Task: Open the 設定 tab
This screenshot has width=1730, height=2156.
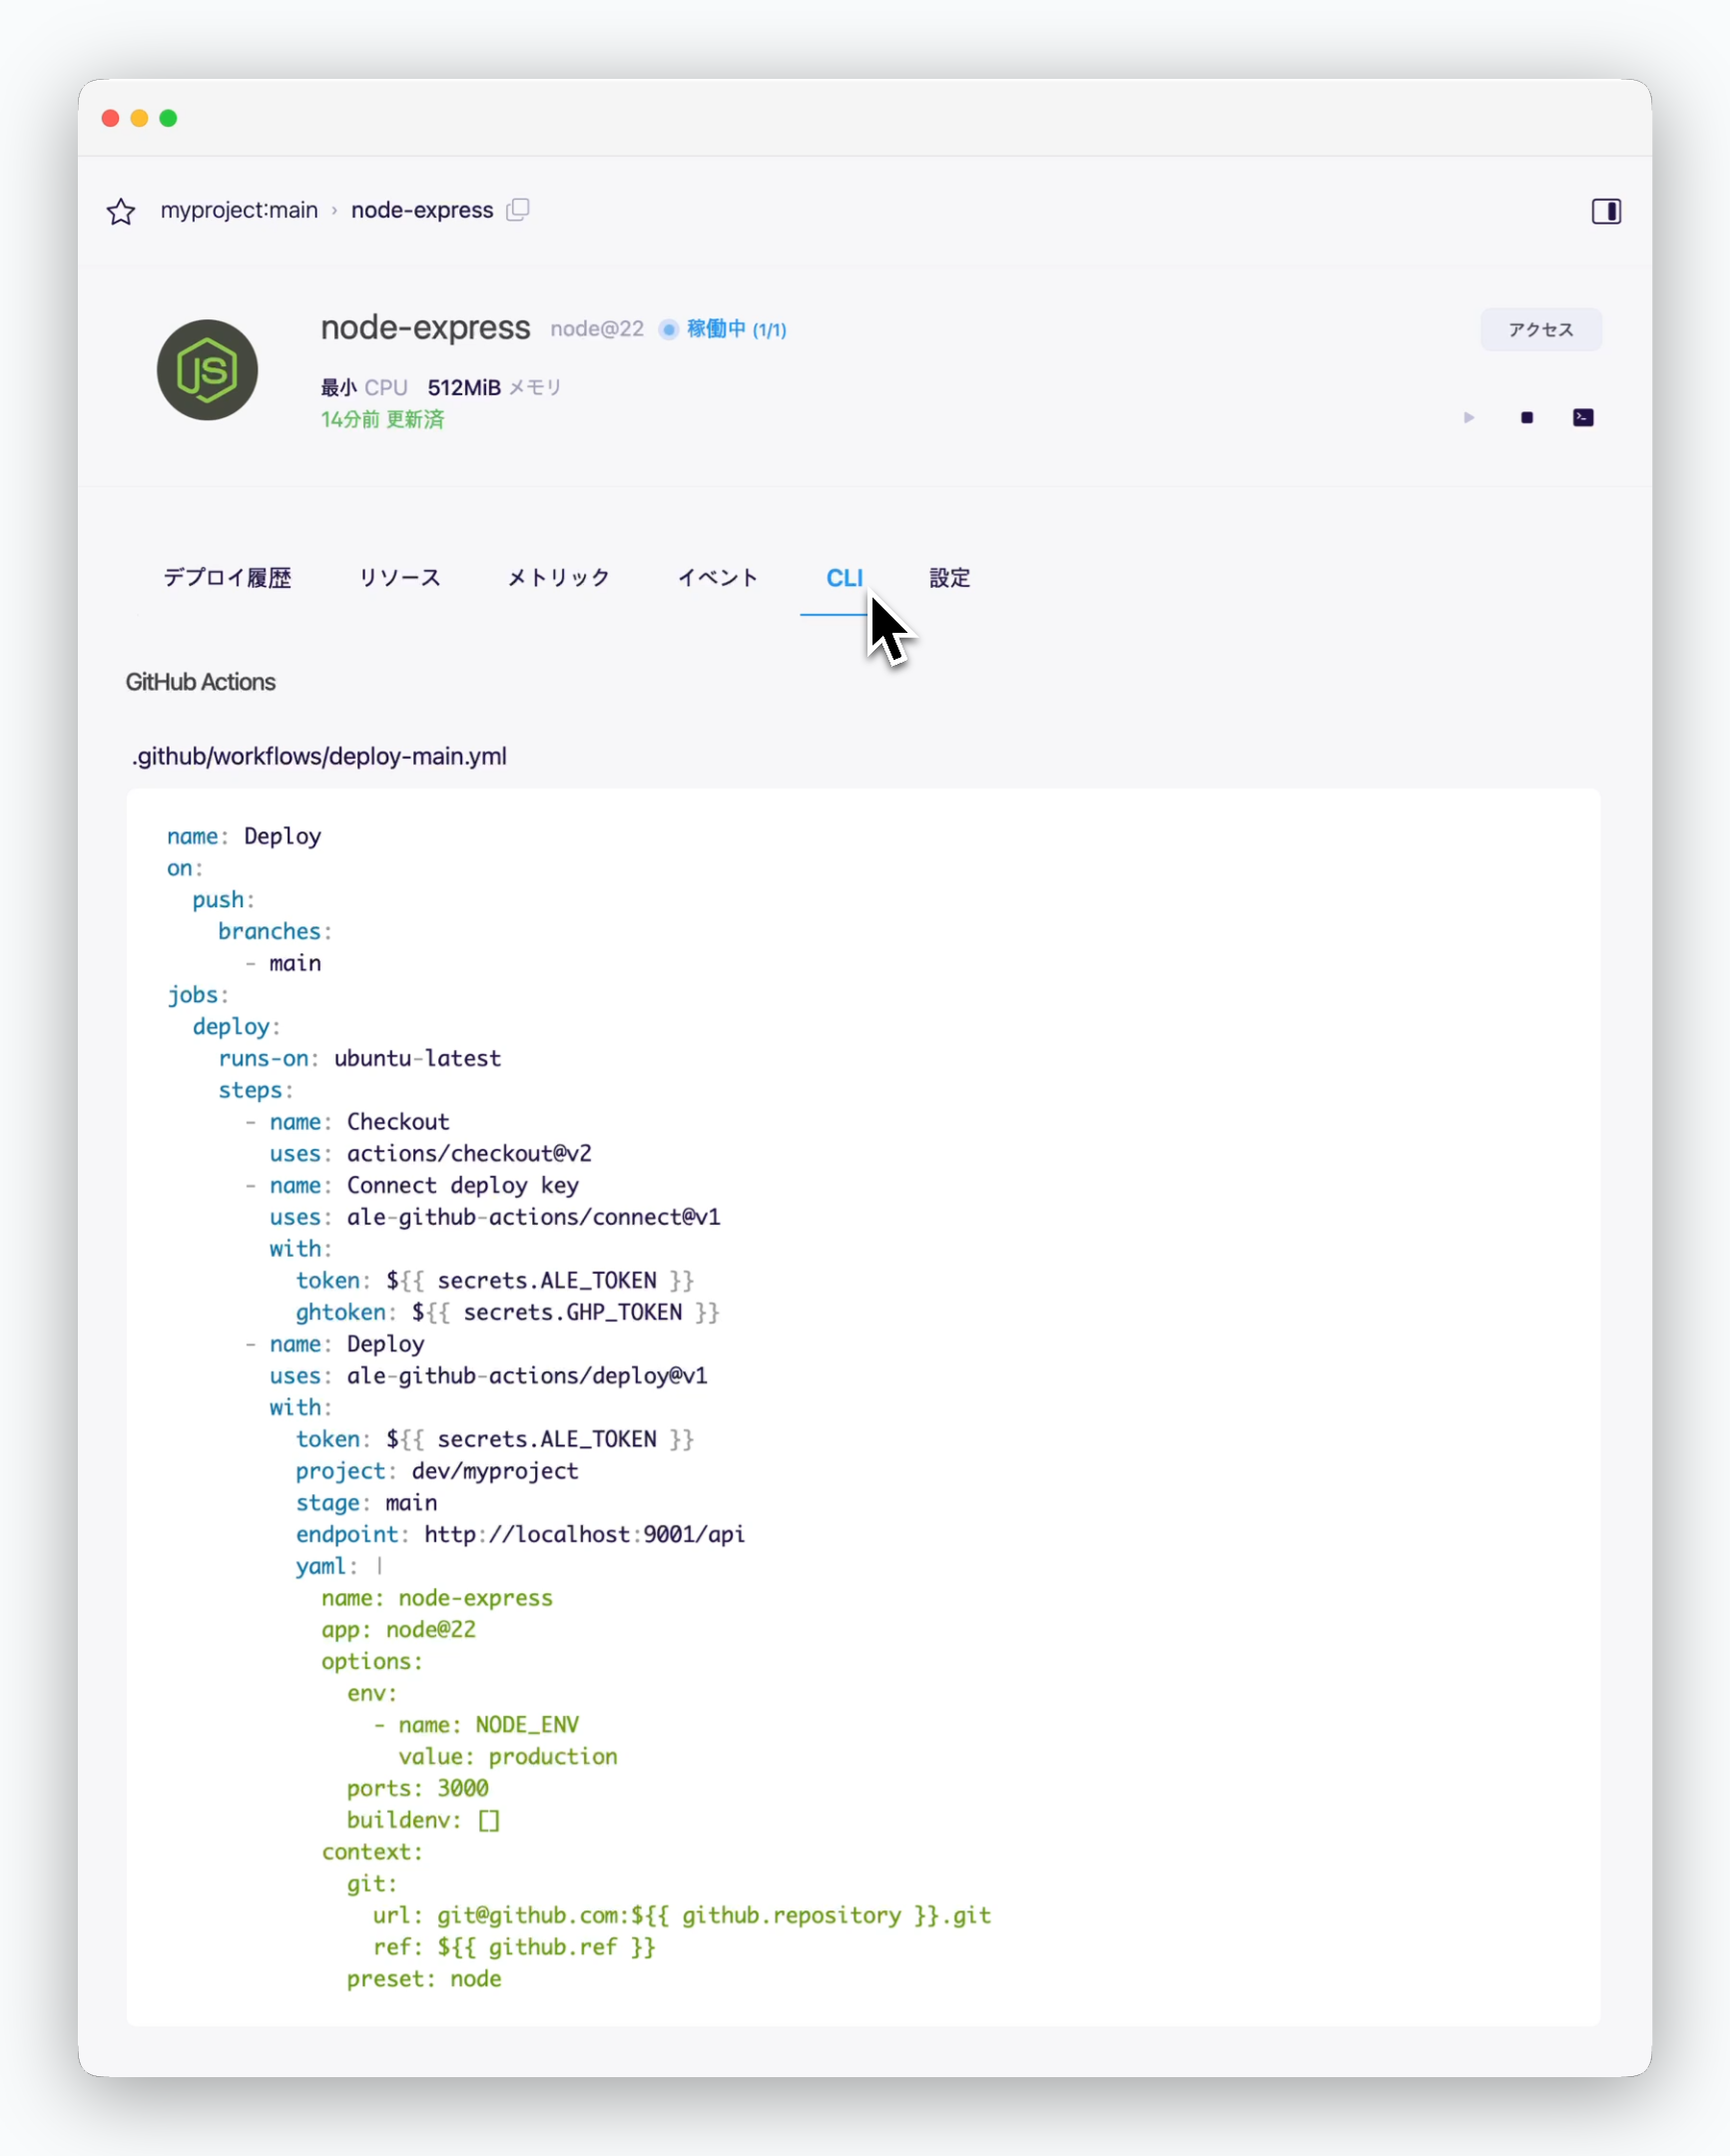Action: [949, 578]
